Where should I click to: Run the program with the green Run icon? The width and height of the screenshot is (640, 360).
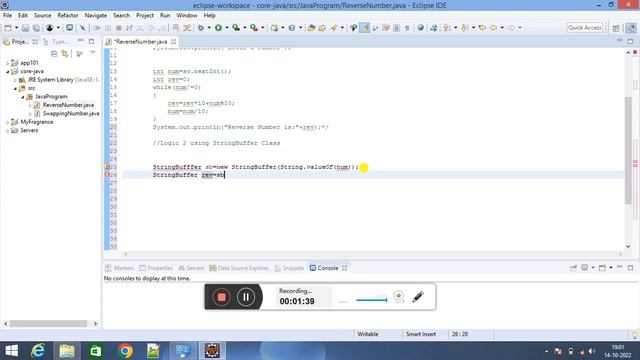click(218, 28)
